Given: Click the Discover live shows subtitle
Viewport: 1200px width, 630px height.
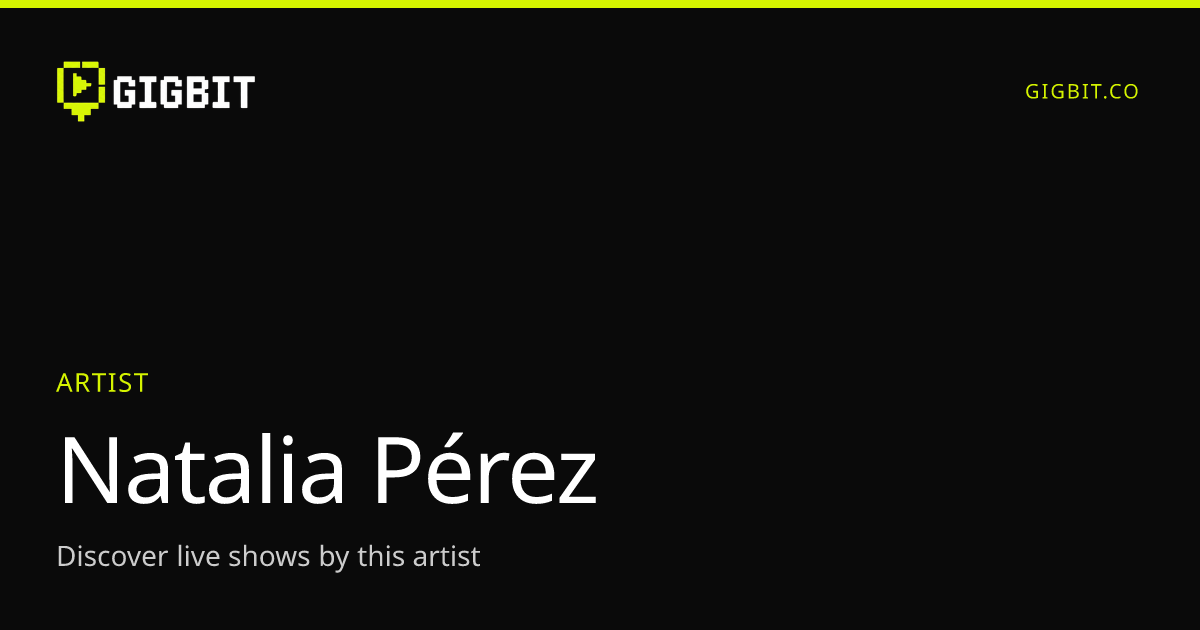Looking at the screenshot, I should pyautogui.click(x=268, y=557).
